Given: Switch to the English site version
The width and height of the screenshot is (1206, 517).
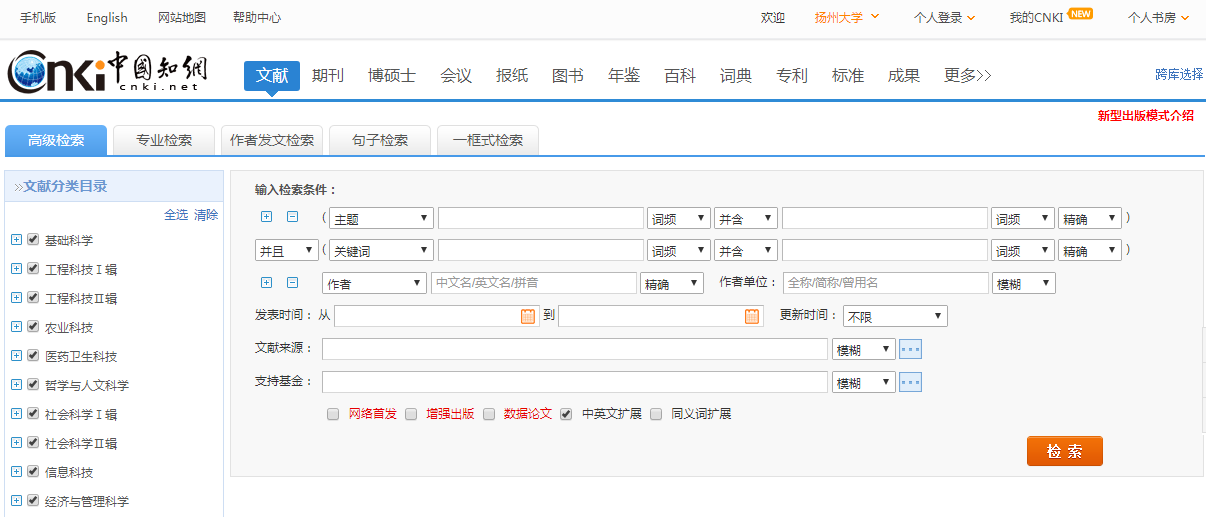Looking at the screenshot, I should [107, 17].
